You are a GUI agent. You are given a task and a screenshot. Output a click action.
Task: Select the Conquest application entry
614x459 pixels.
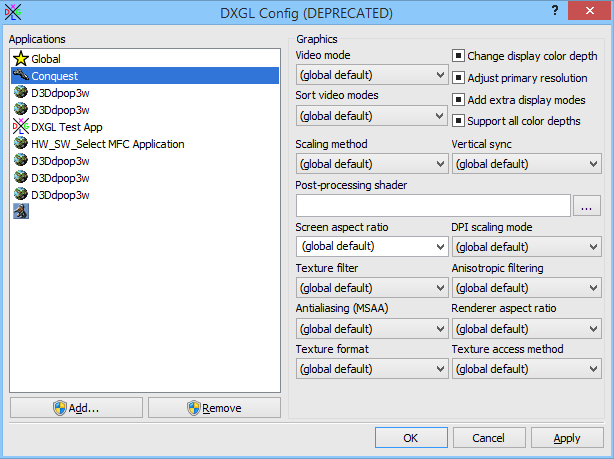point(145,76)
